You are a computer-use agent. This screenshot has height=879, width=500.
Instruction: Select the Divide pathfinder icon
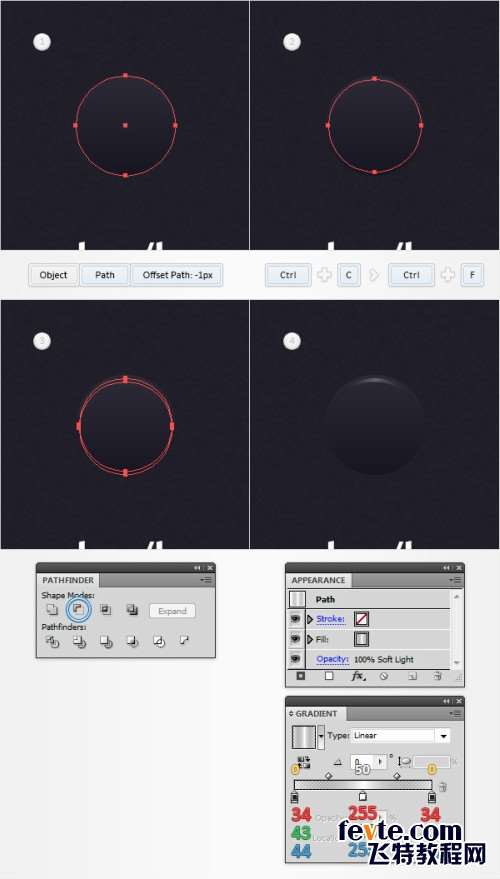[52, 641]
